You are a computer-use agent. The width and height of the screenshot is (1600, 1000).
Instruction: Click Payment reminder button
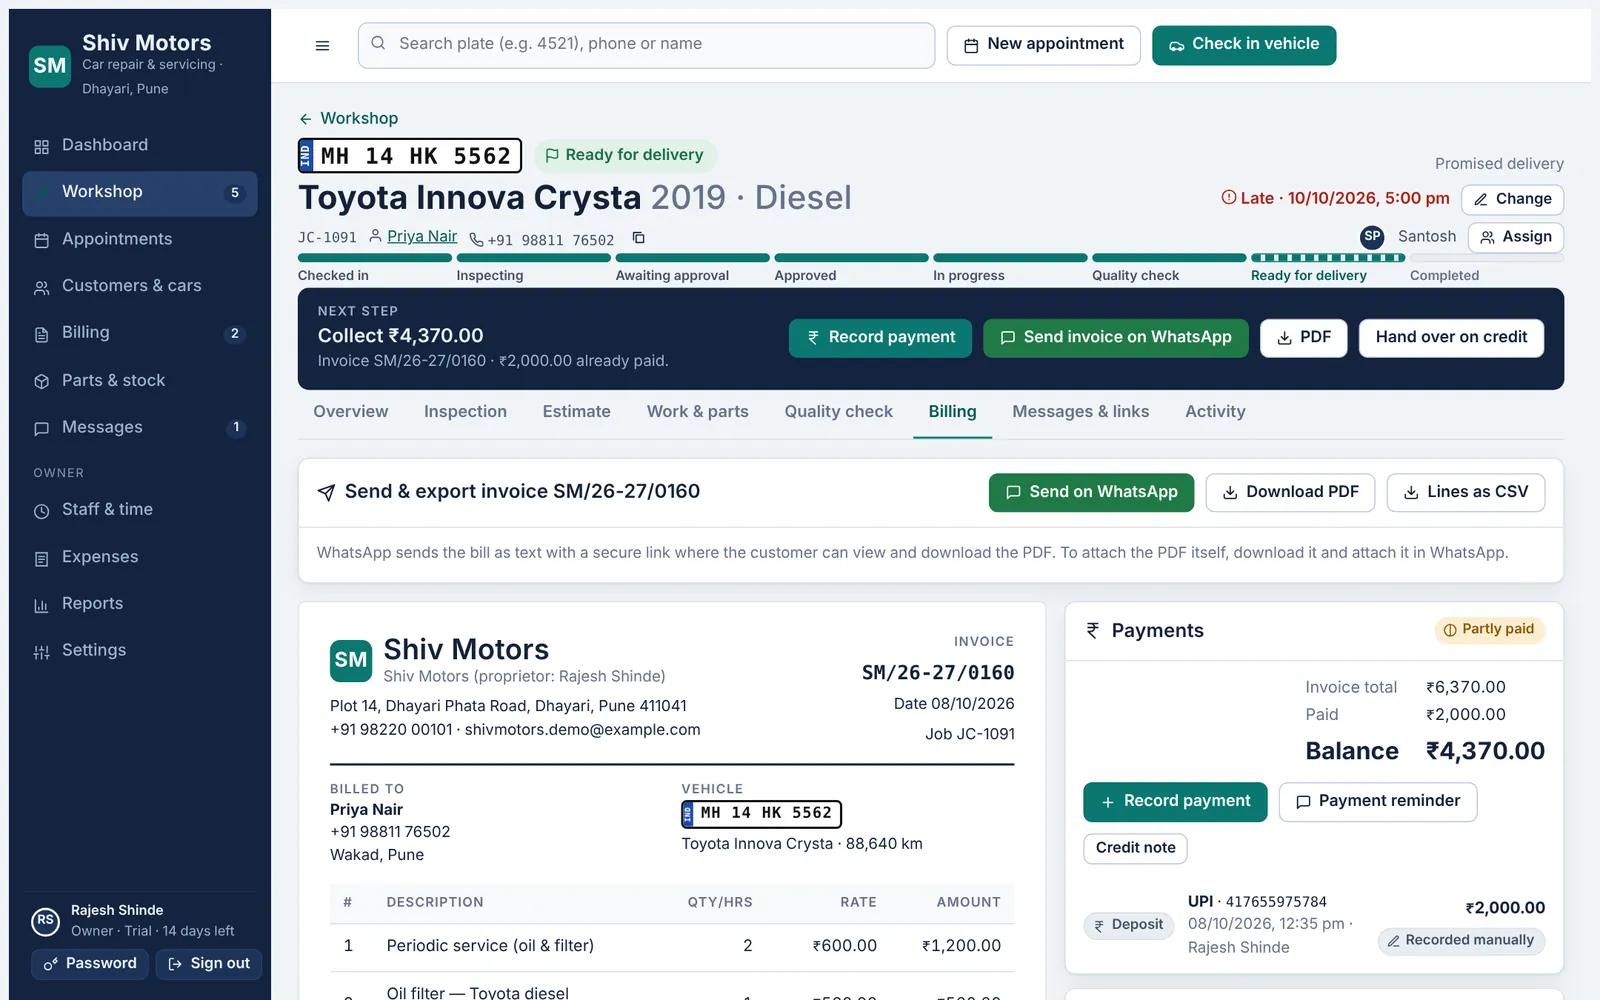(1377, 802)
